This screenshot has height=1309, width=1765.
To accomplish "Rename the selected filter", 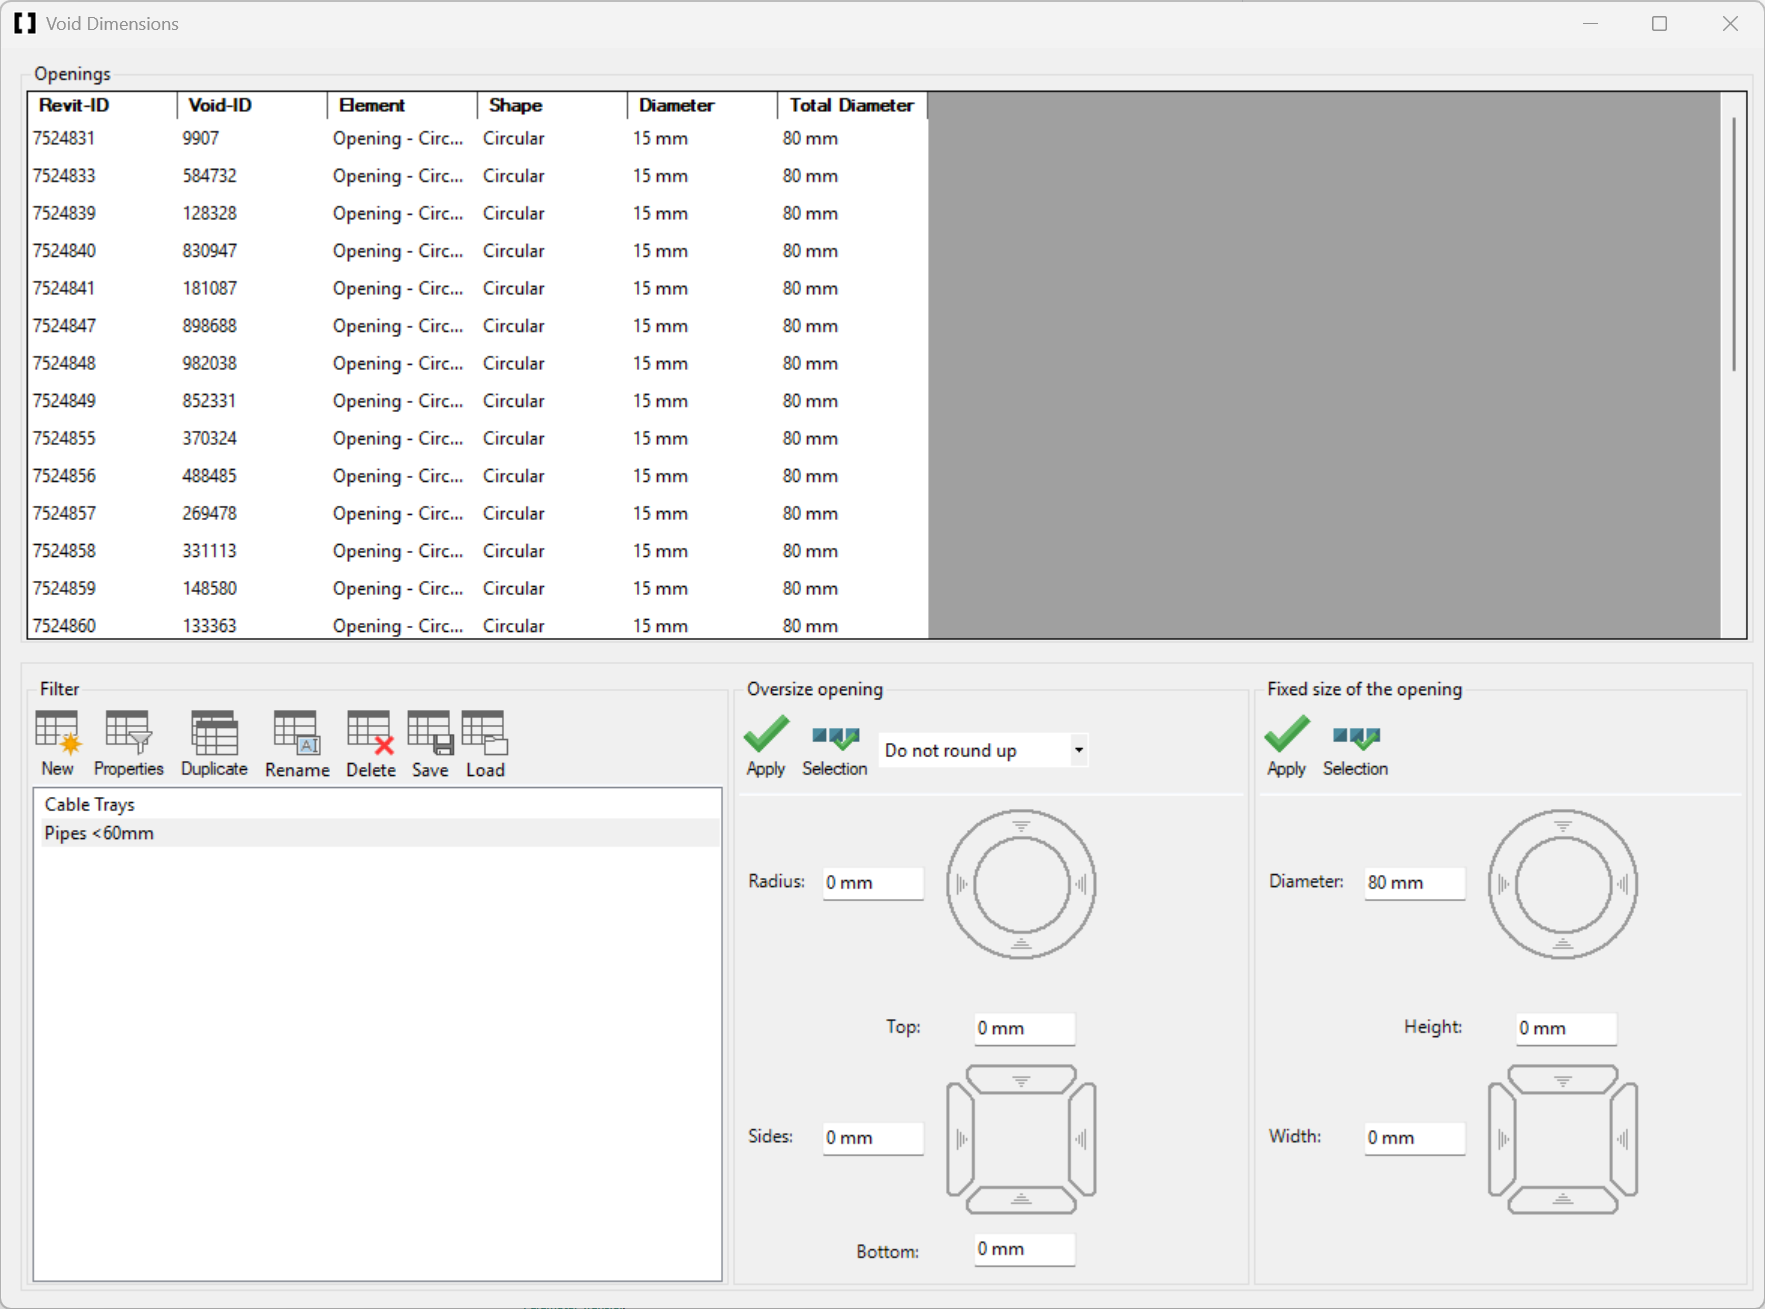I will (297, 744).
